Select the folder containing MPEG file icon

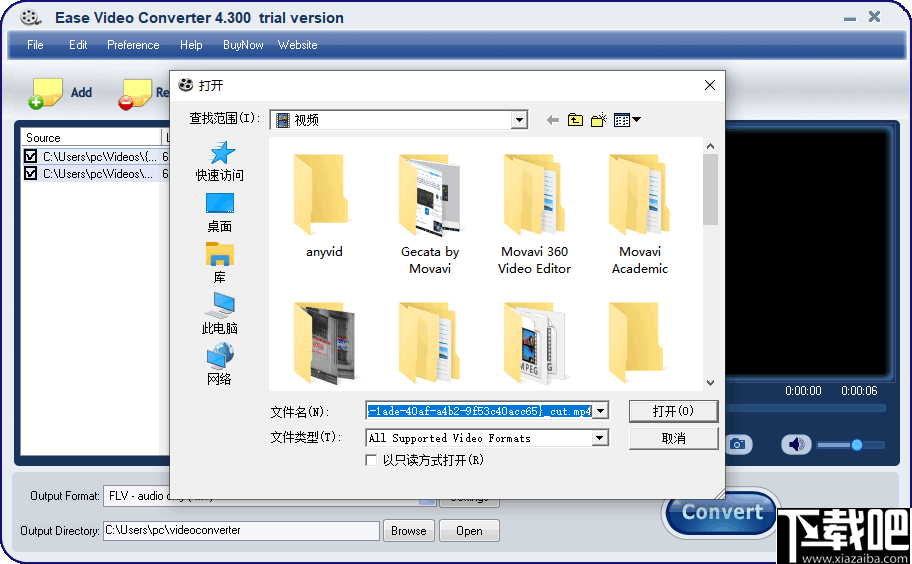click(535, 343)
